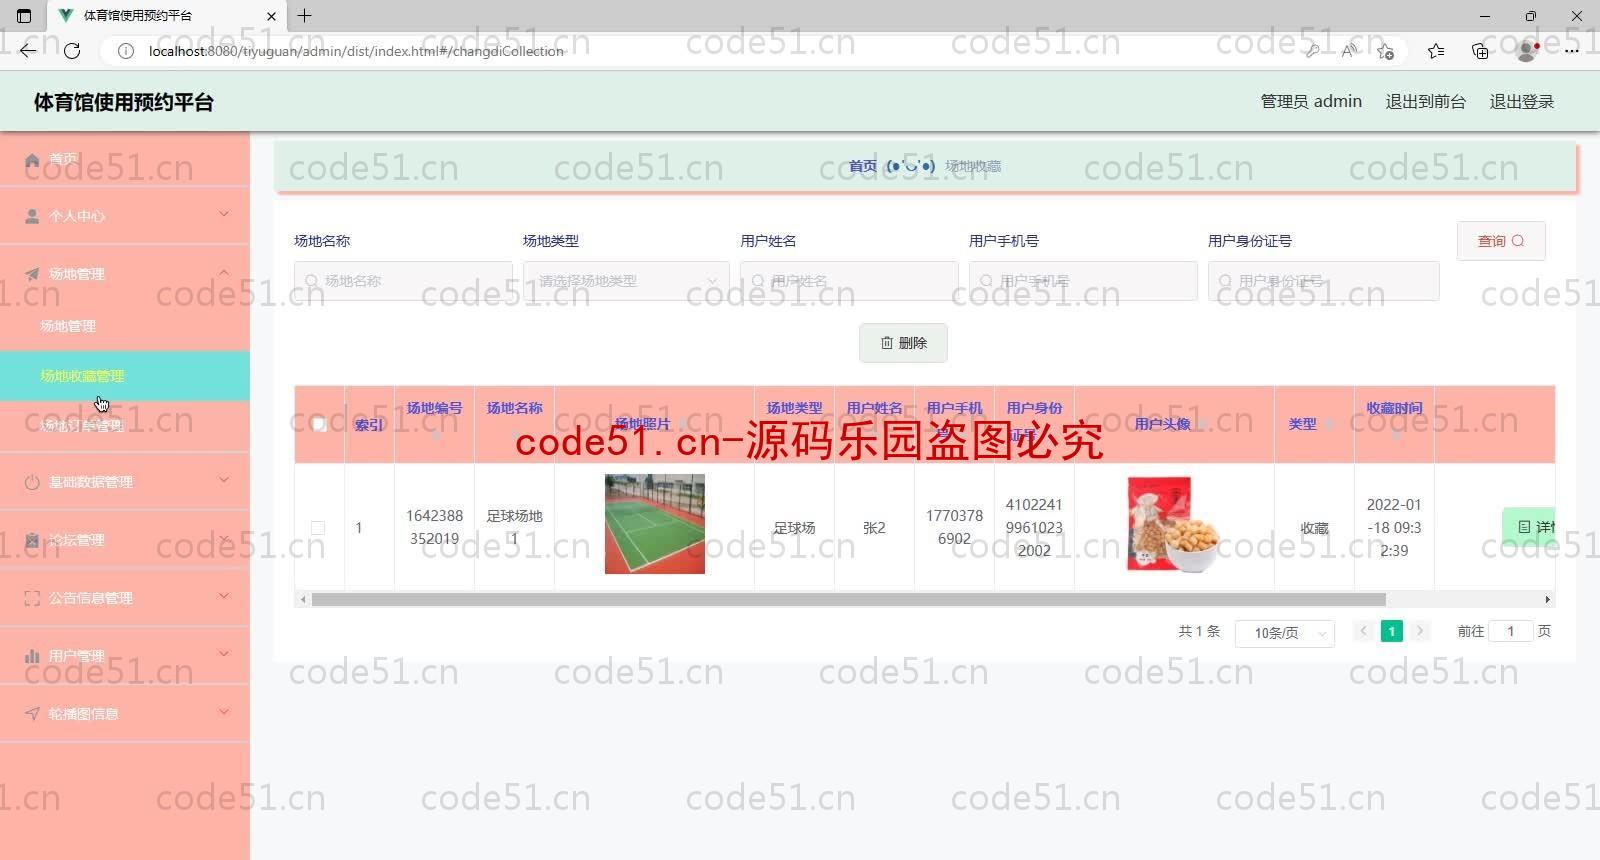
Task: Open the browser profile avatar icon
Action: point(1527,51)
